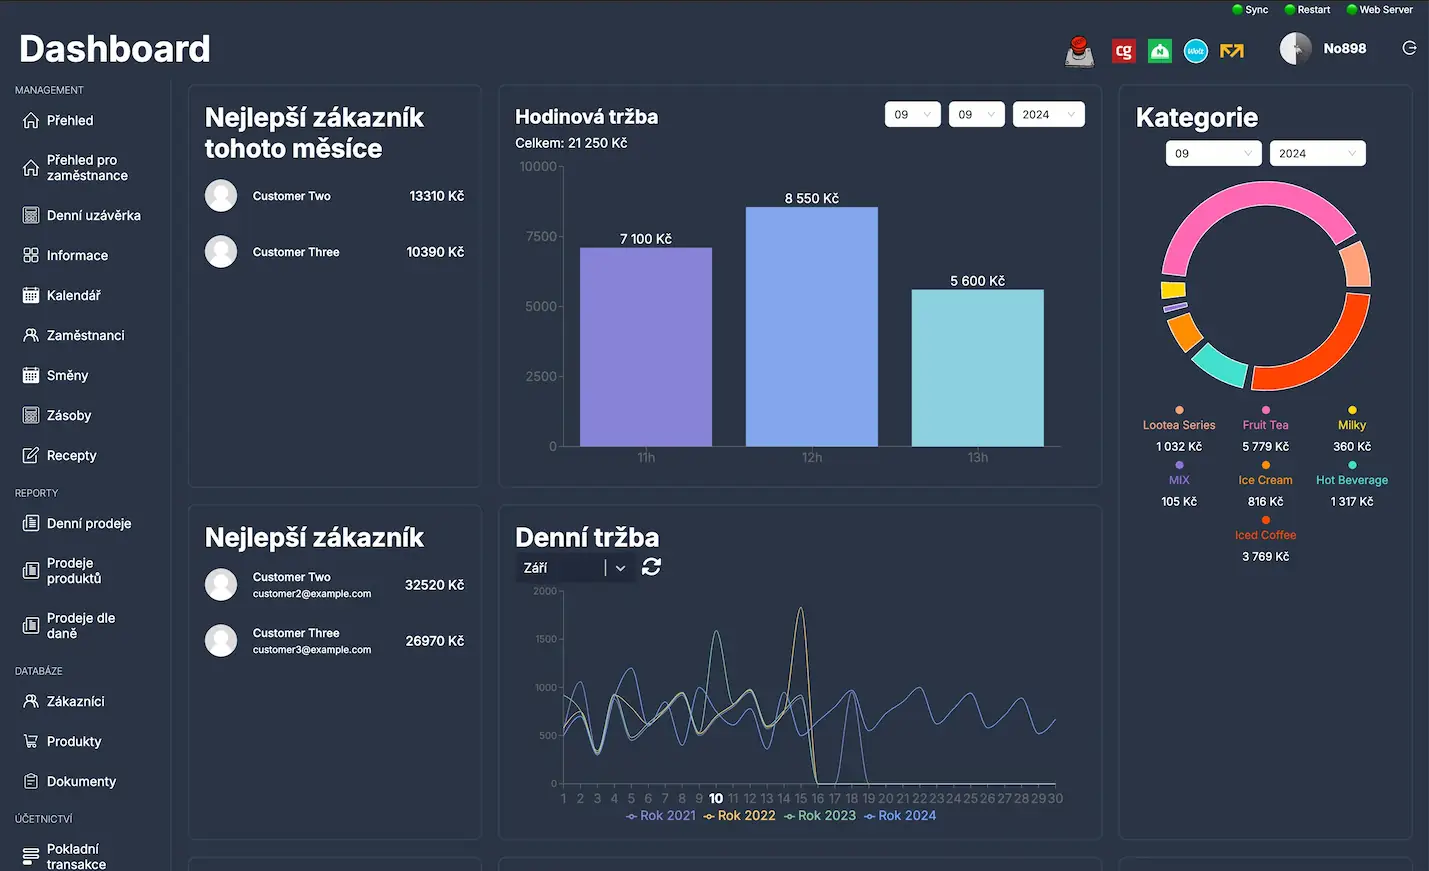The width and height of the screenshot is (1429, 871).
Task: Click Restart in the top status bar
Action: point(1307,9)
